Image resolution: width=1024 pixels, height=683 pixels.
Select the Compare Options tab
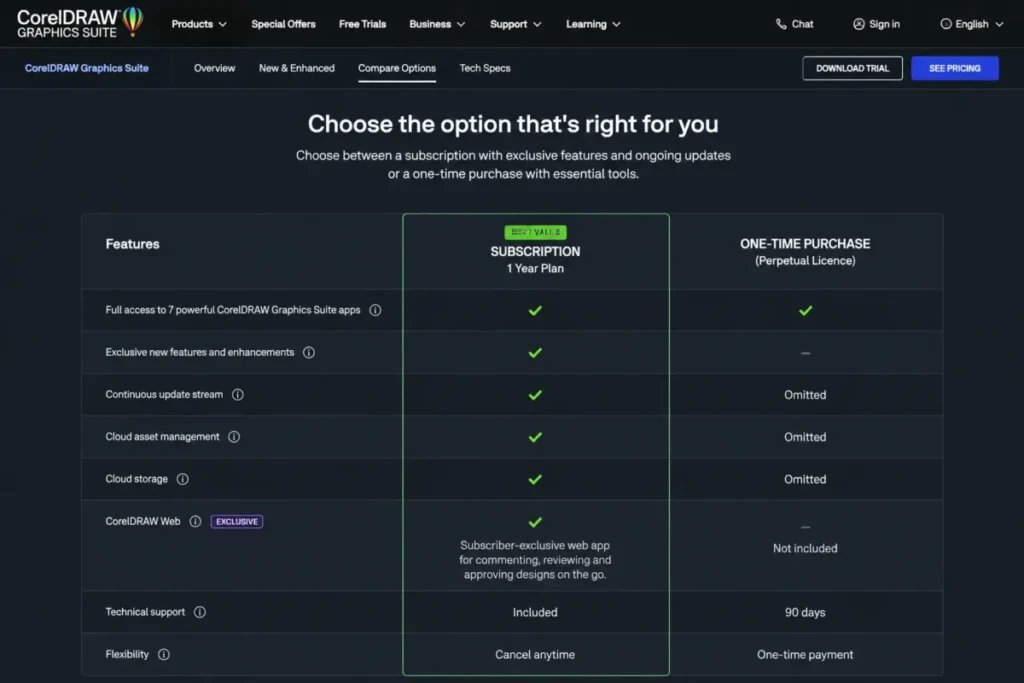(396, 68)
